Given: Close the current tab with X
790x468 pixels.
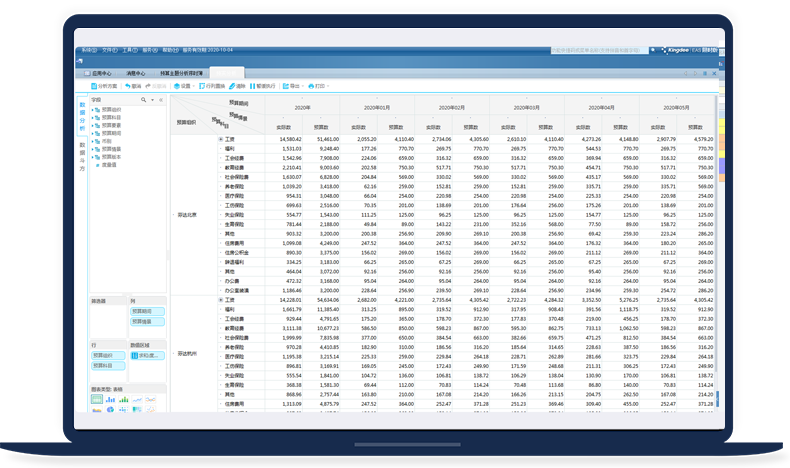Looking at the screenshot, I should point(714,74).
